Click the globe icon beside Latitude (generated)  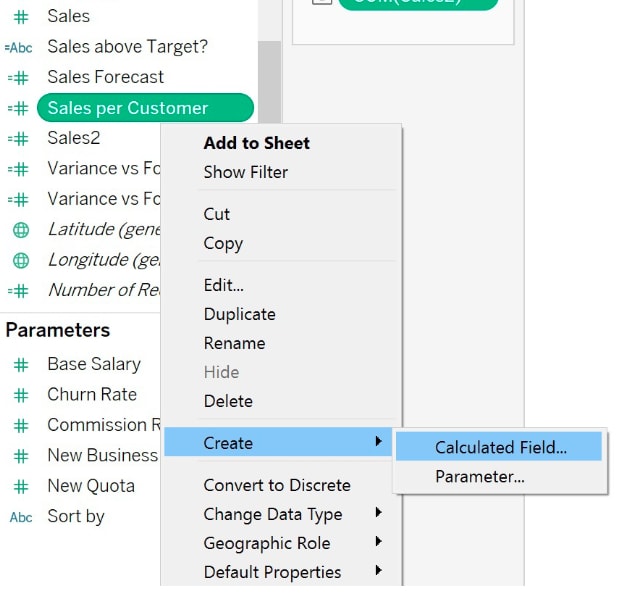[20, 230]
